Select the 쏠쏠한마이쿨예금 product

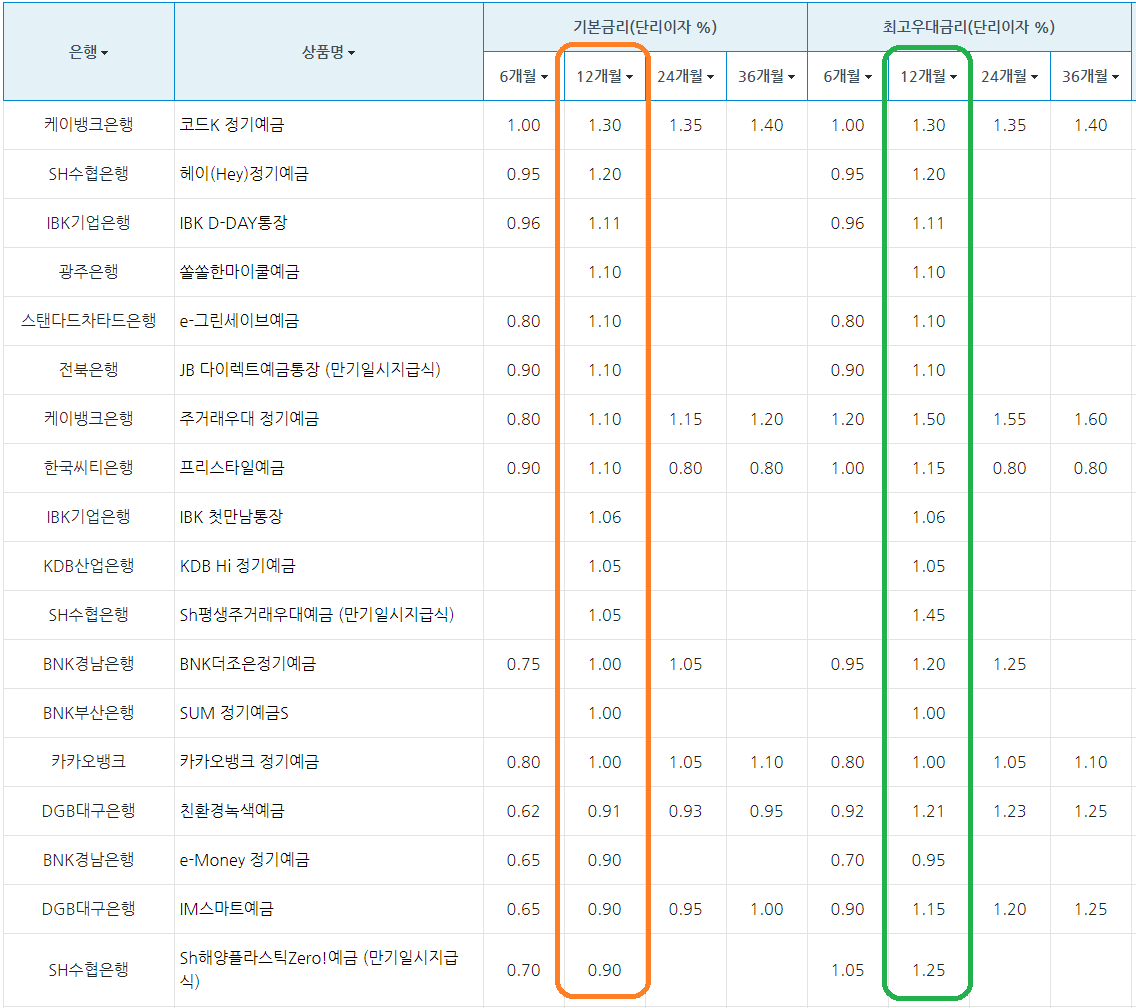pyautogui.click(x=240, y=272)
